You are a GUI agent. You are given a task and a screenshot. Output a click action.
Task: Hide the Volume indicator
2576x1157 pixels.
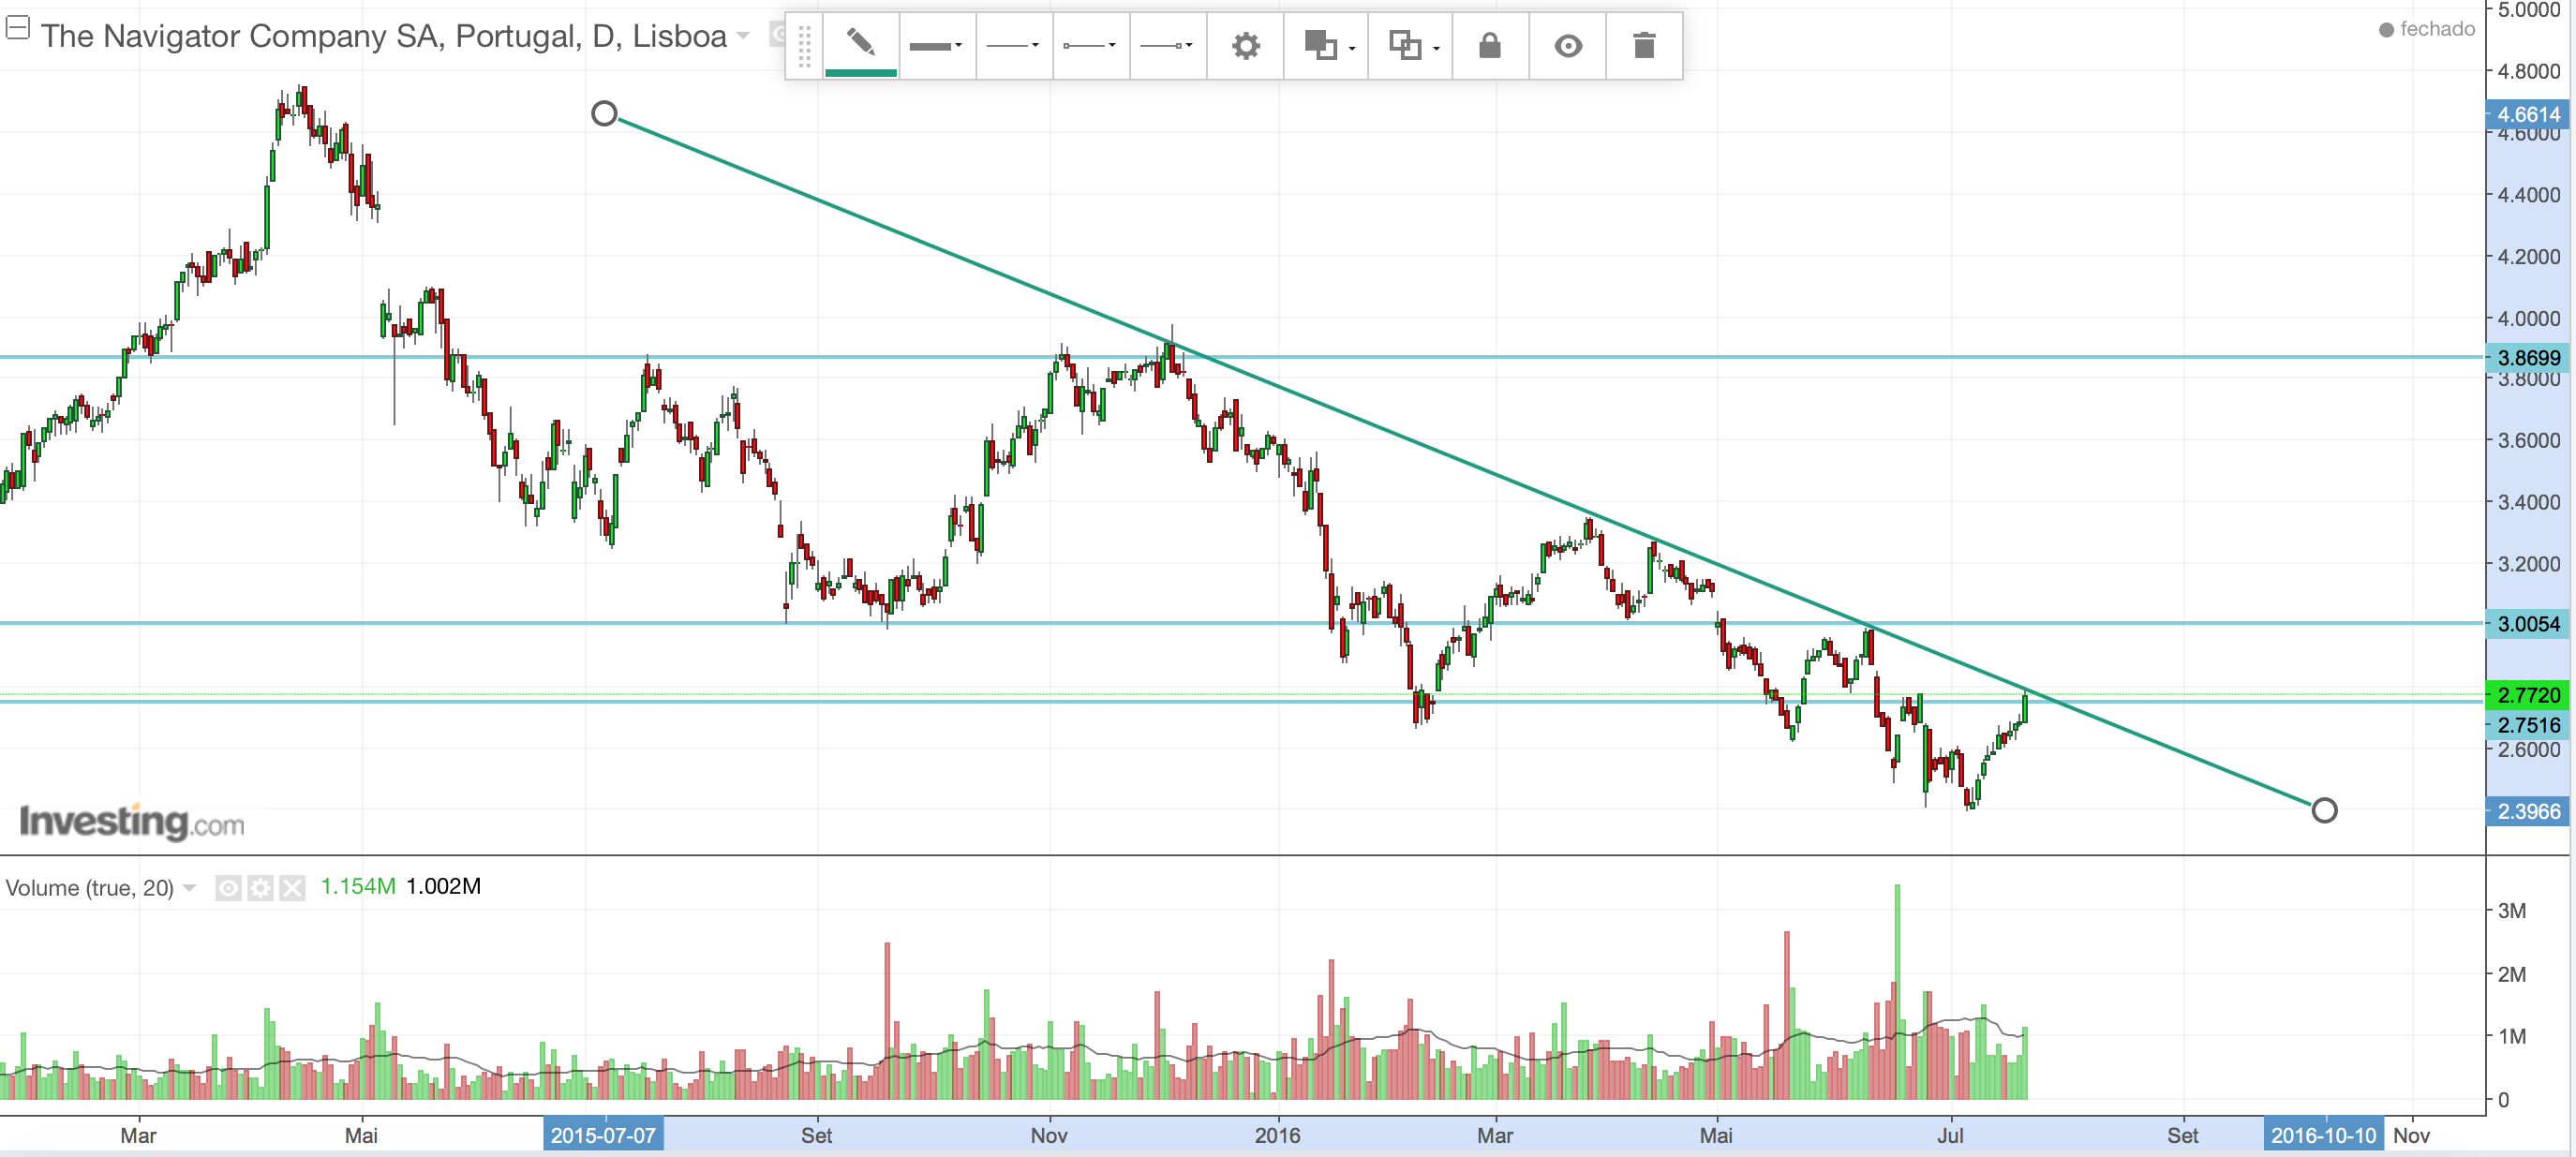coord(228,888)
